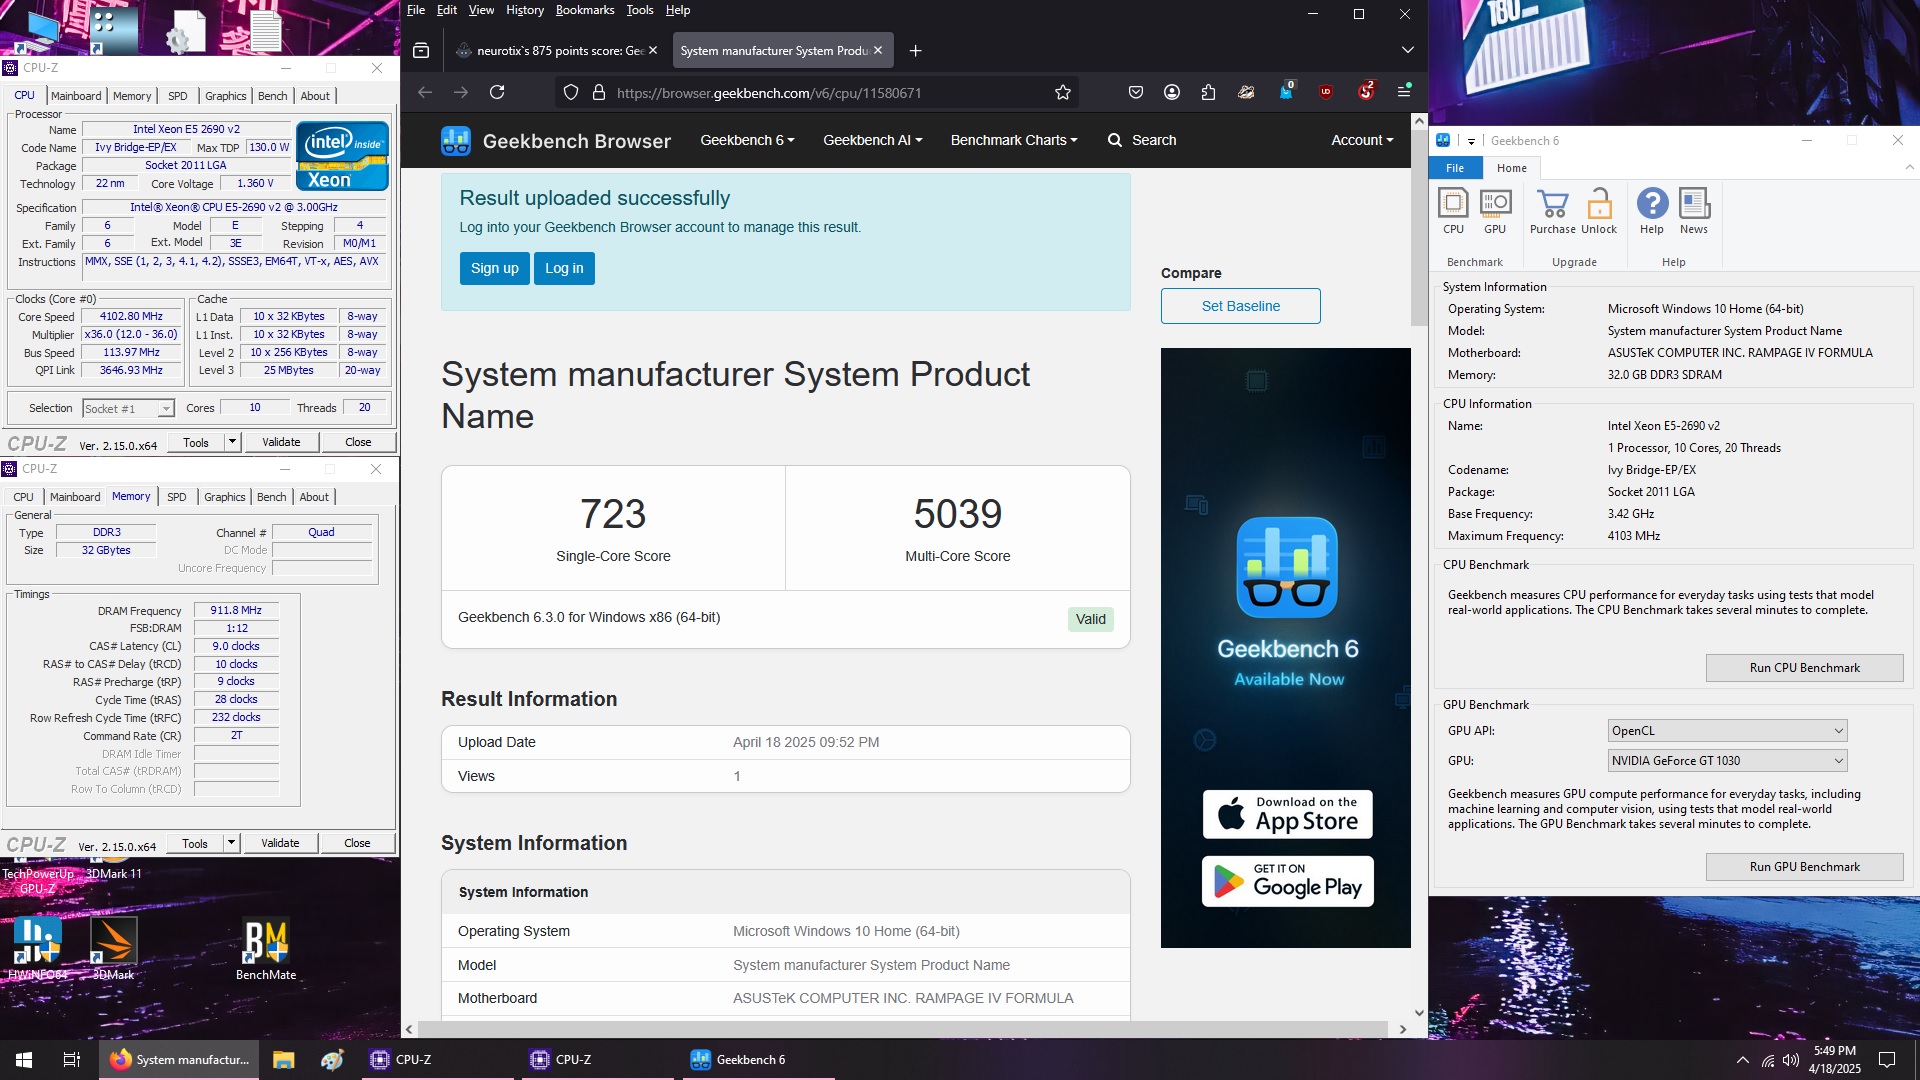Viewport: 1920px width, 1080px height.
Task: Click the Unlock padlock icon in Geekbench 6
Action: [x=1599, y=211]
